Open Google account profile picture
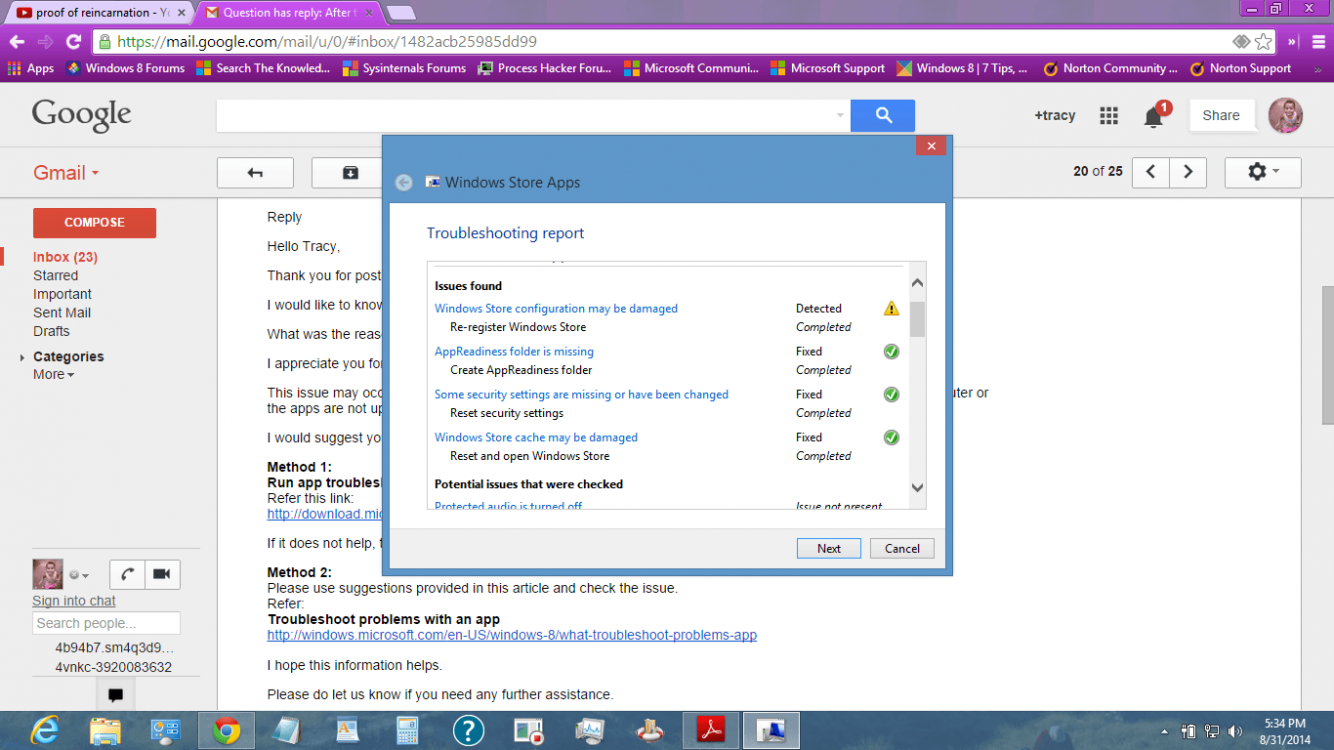Viewport: 1334px width, 750px height. [1285, 115]
